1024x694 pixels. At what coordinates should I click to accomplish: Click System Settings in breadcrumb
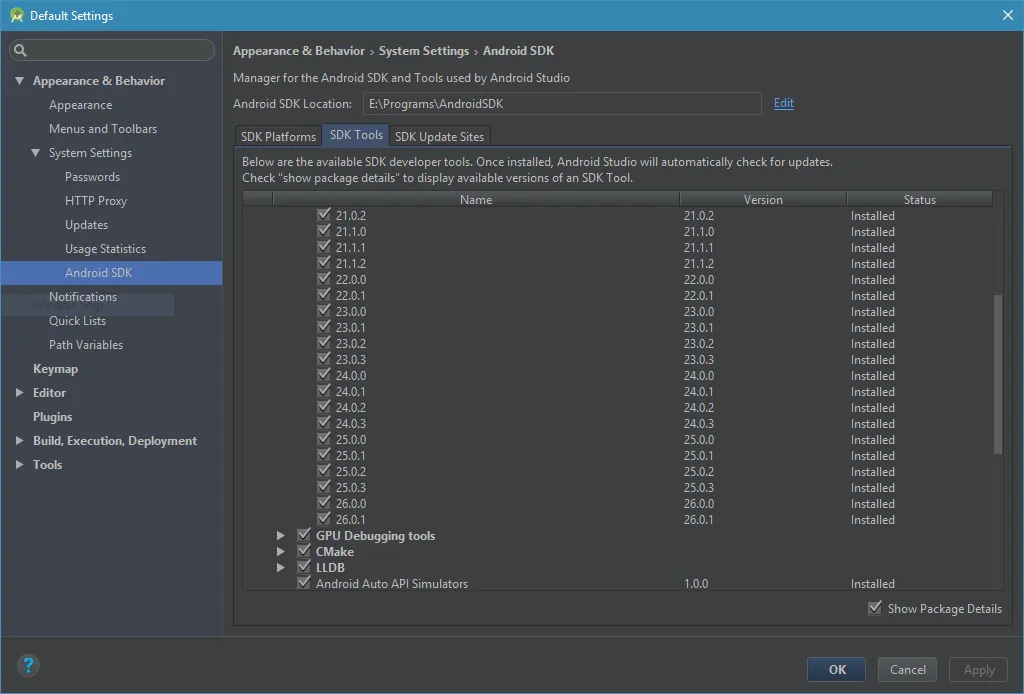(x=424, y=51)
